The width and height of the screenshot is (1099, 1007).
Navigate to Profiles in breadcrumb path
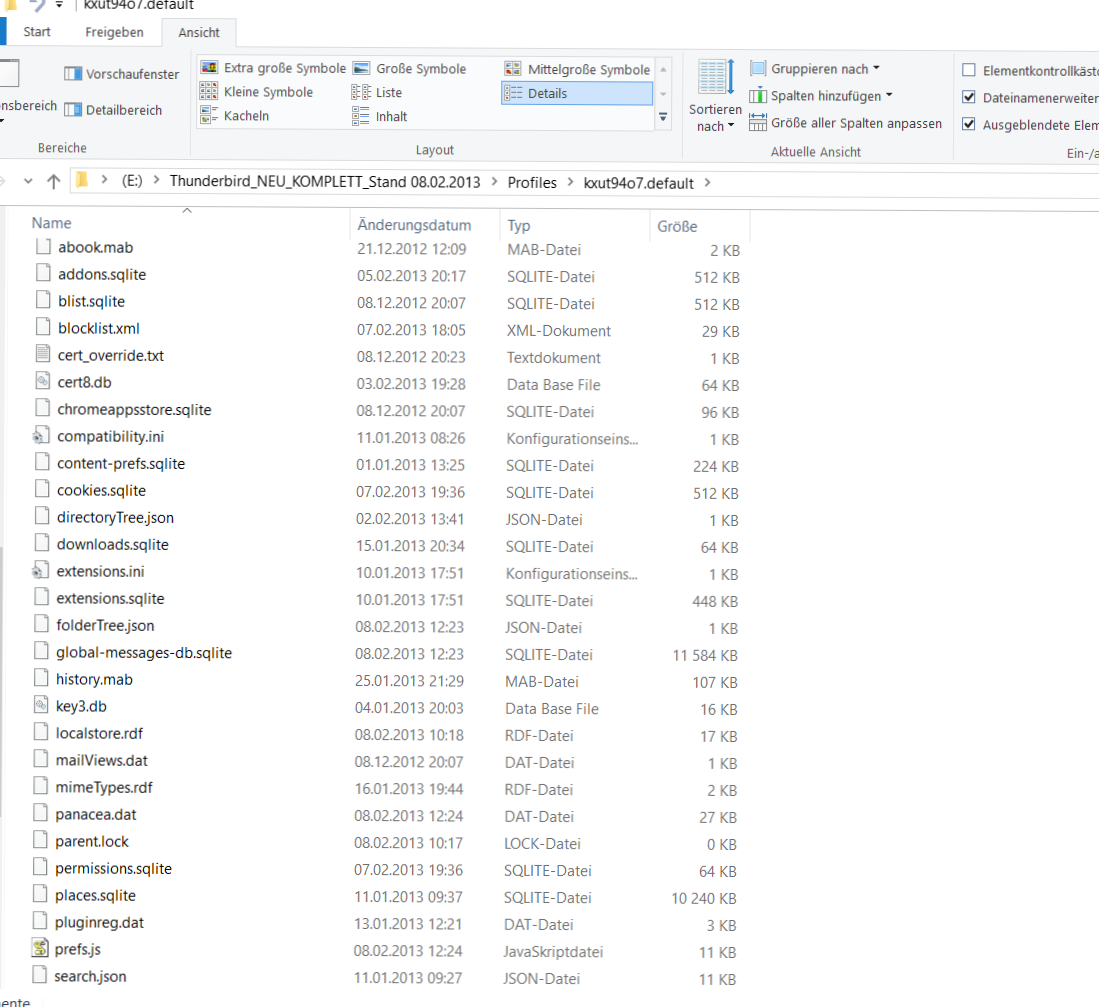(x=532, y=183)
